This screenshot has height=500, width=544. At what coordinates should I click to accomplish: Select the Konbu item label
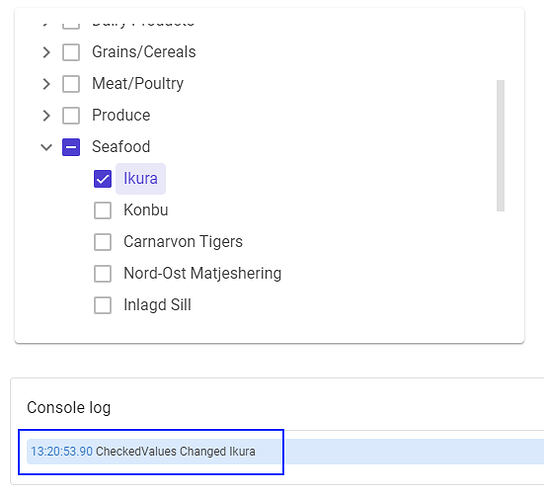click(146, 210)
